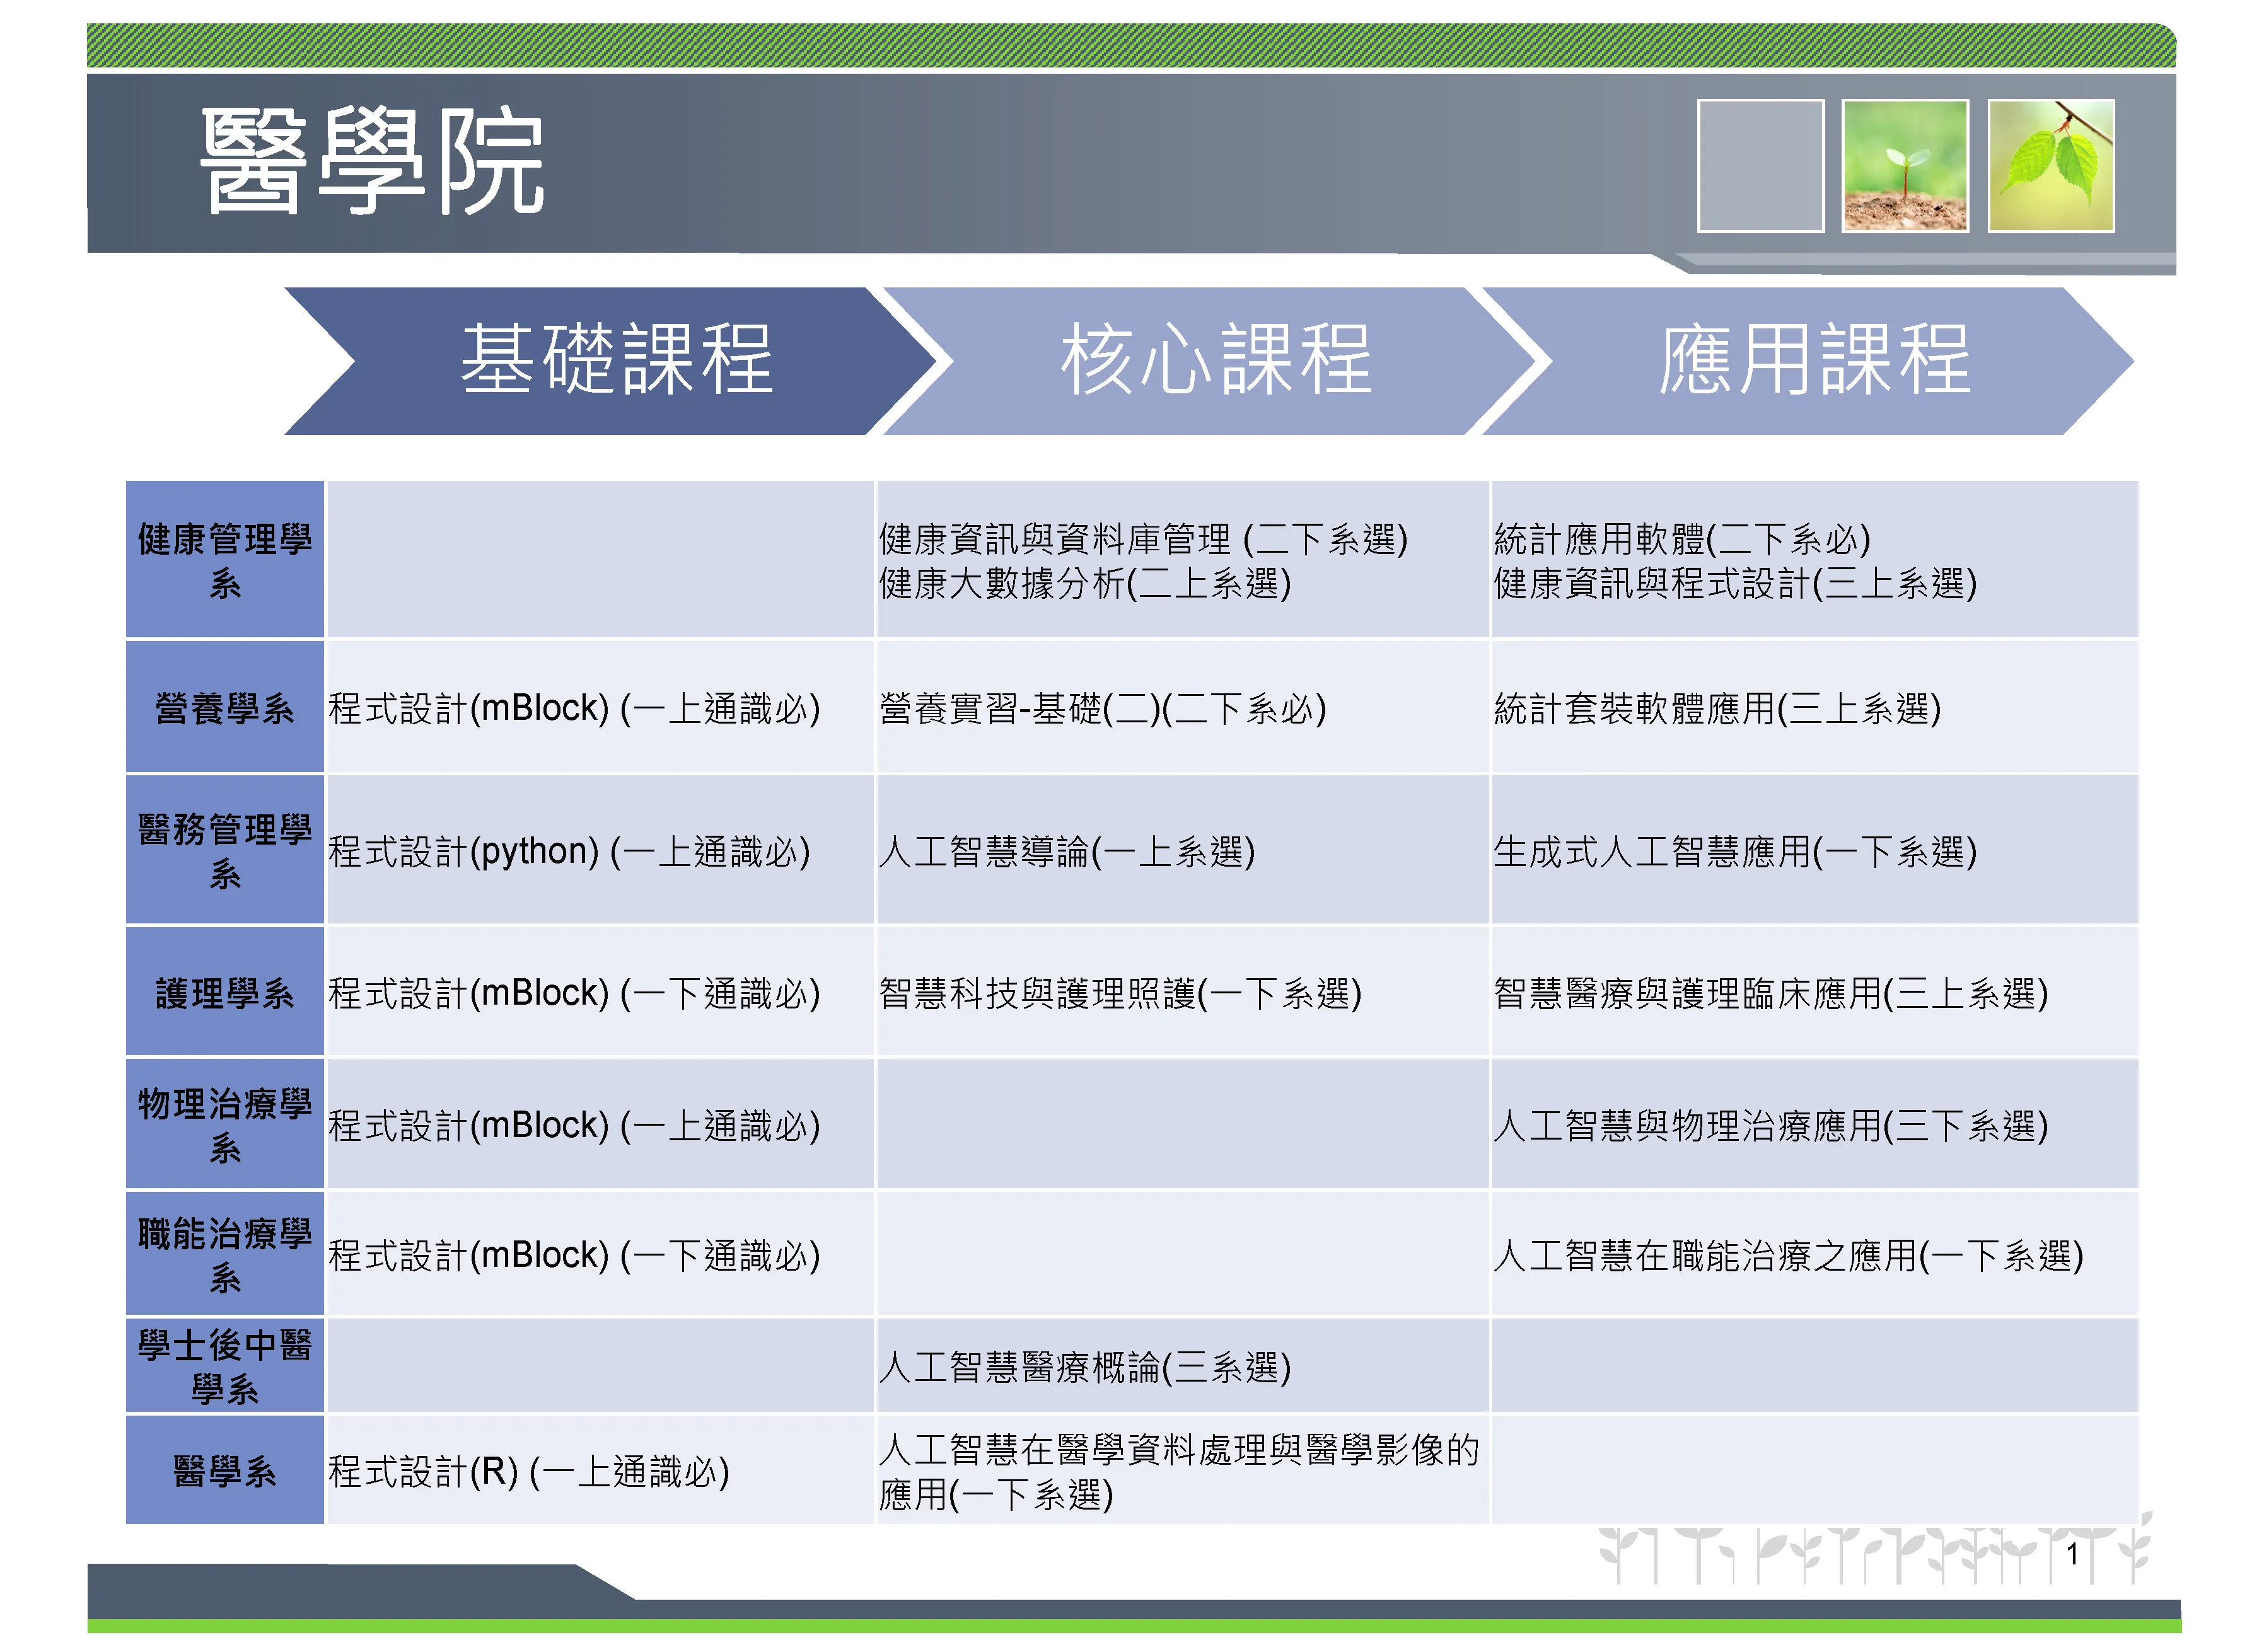Click the 護理學系 row header

point(225,993)
